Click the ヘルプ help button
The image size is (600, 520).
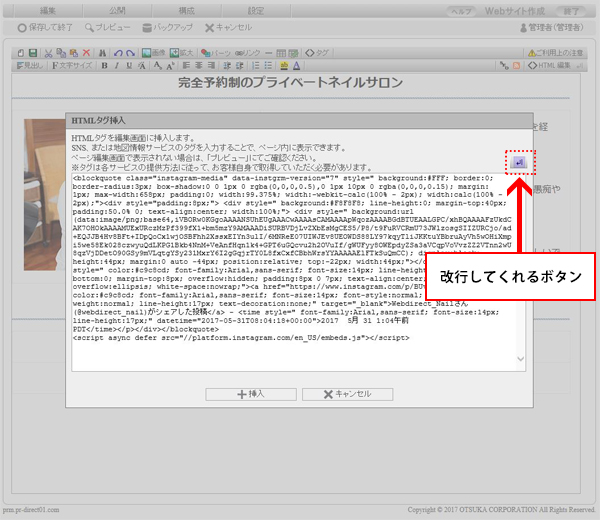pos(461,11)
